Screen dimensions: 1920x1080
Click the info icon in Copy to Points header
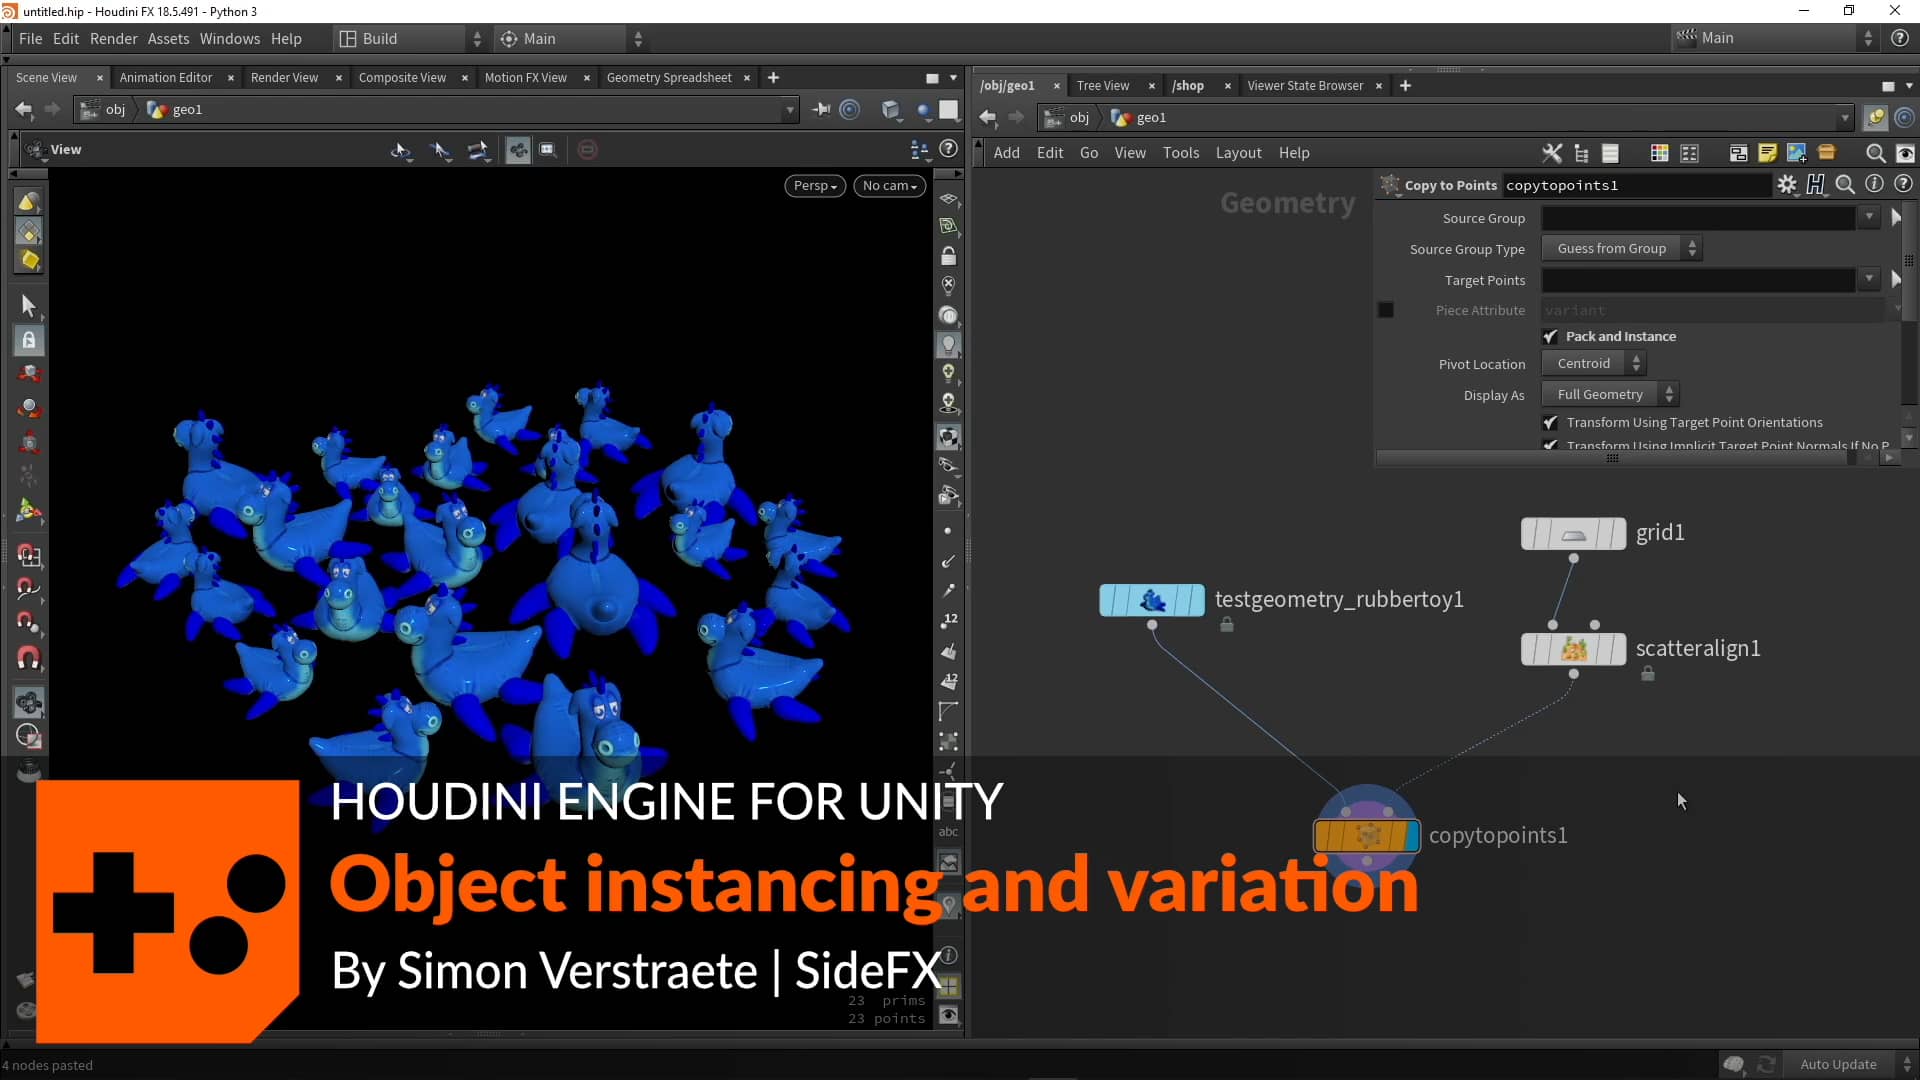pos(1874,184)
